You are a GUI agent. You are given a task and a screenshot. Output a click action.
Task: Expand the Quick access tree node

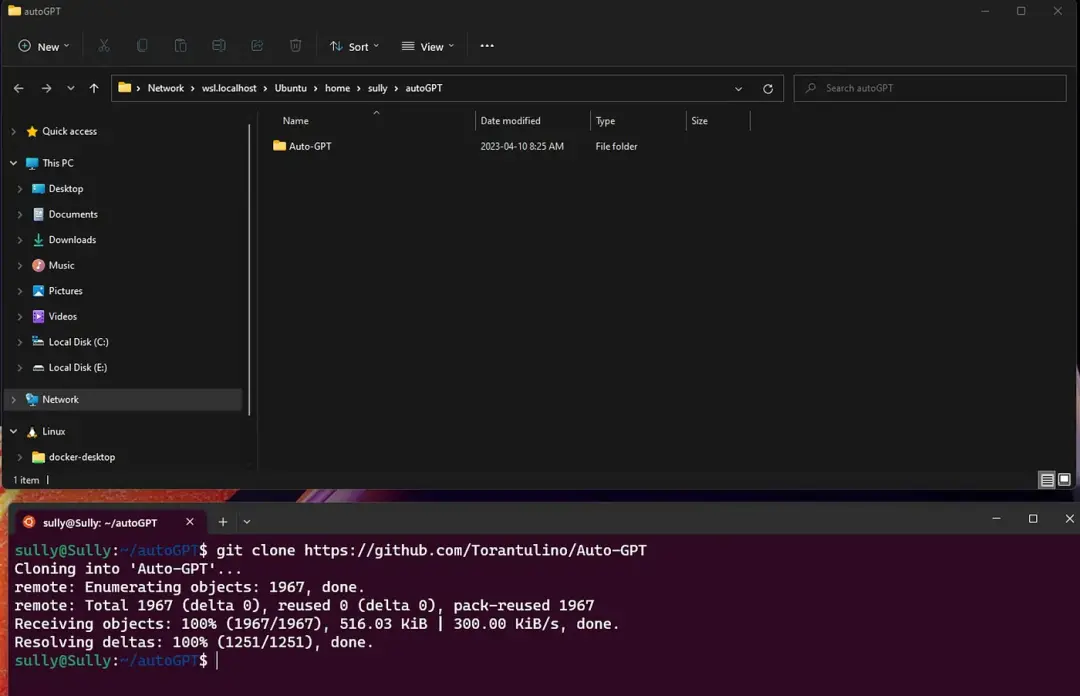[13, 131]
